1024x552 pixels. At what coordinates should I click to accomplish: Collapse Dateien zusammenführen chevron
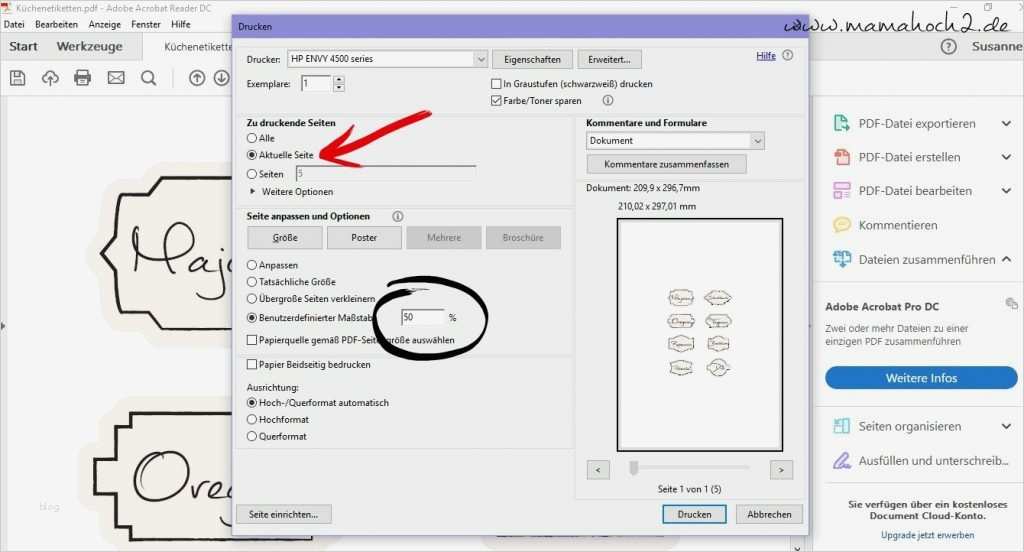click(x=1006, y=259)
